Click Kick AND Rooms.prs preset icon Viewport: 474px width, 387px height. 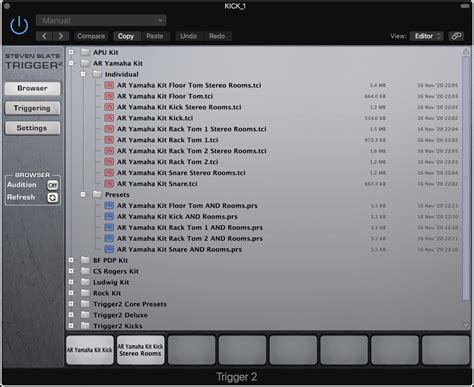pyautogui.click(x=109, y=216)
